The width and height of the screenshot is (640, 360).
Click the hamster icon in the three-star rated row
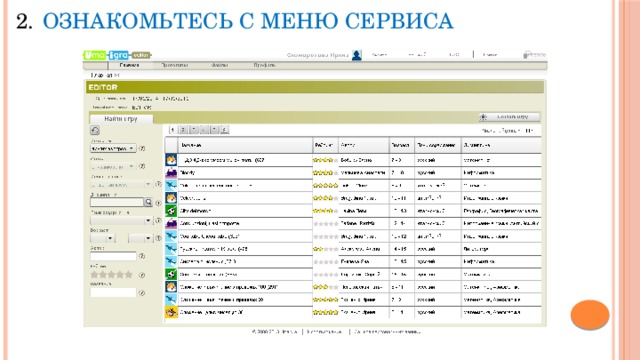171,287
